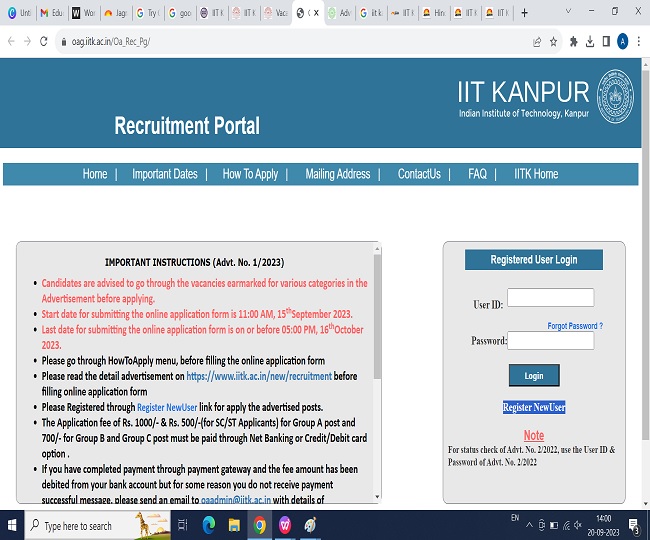Image resolution: width=650 pixels, height=540 pixels.
Task: Open the speaker volume tray icon
Action: (578, 525)
